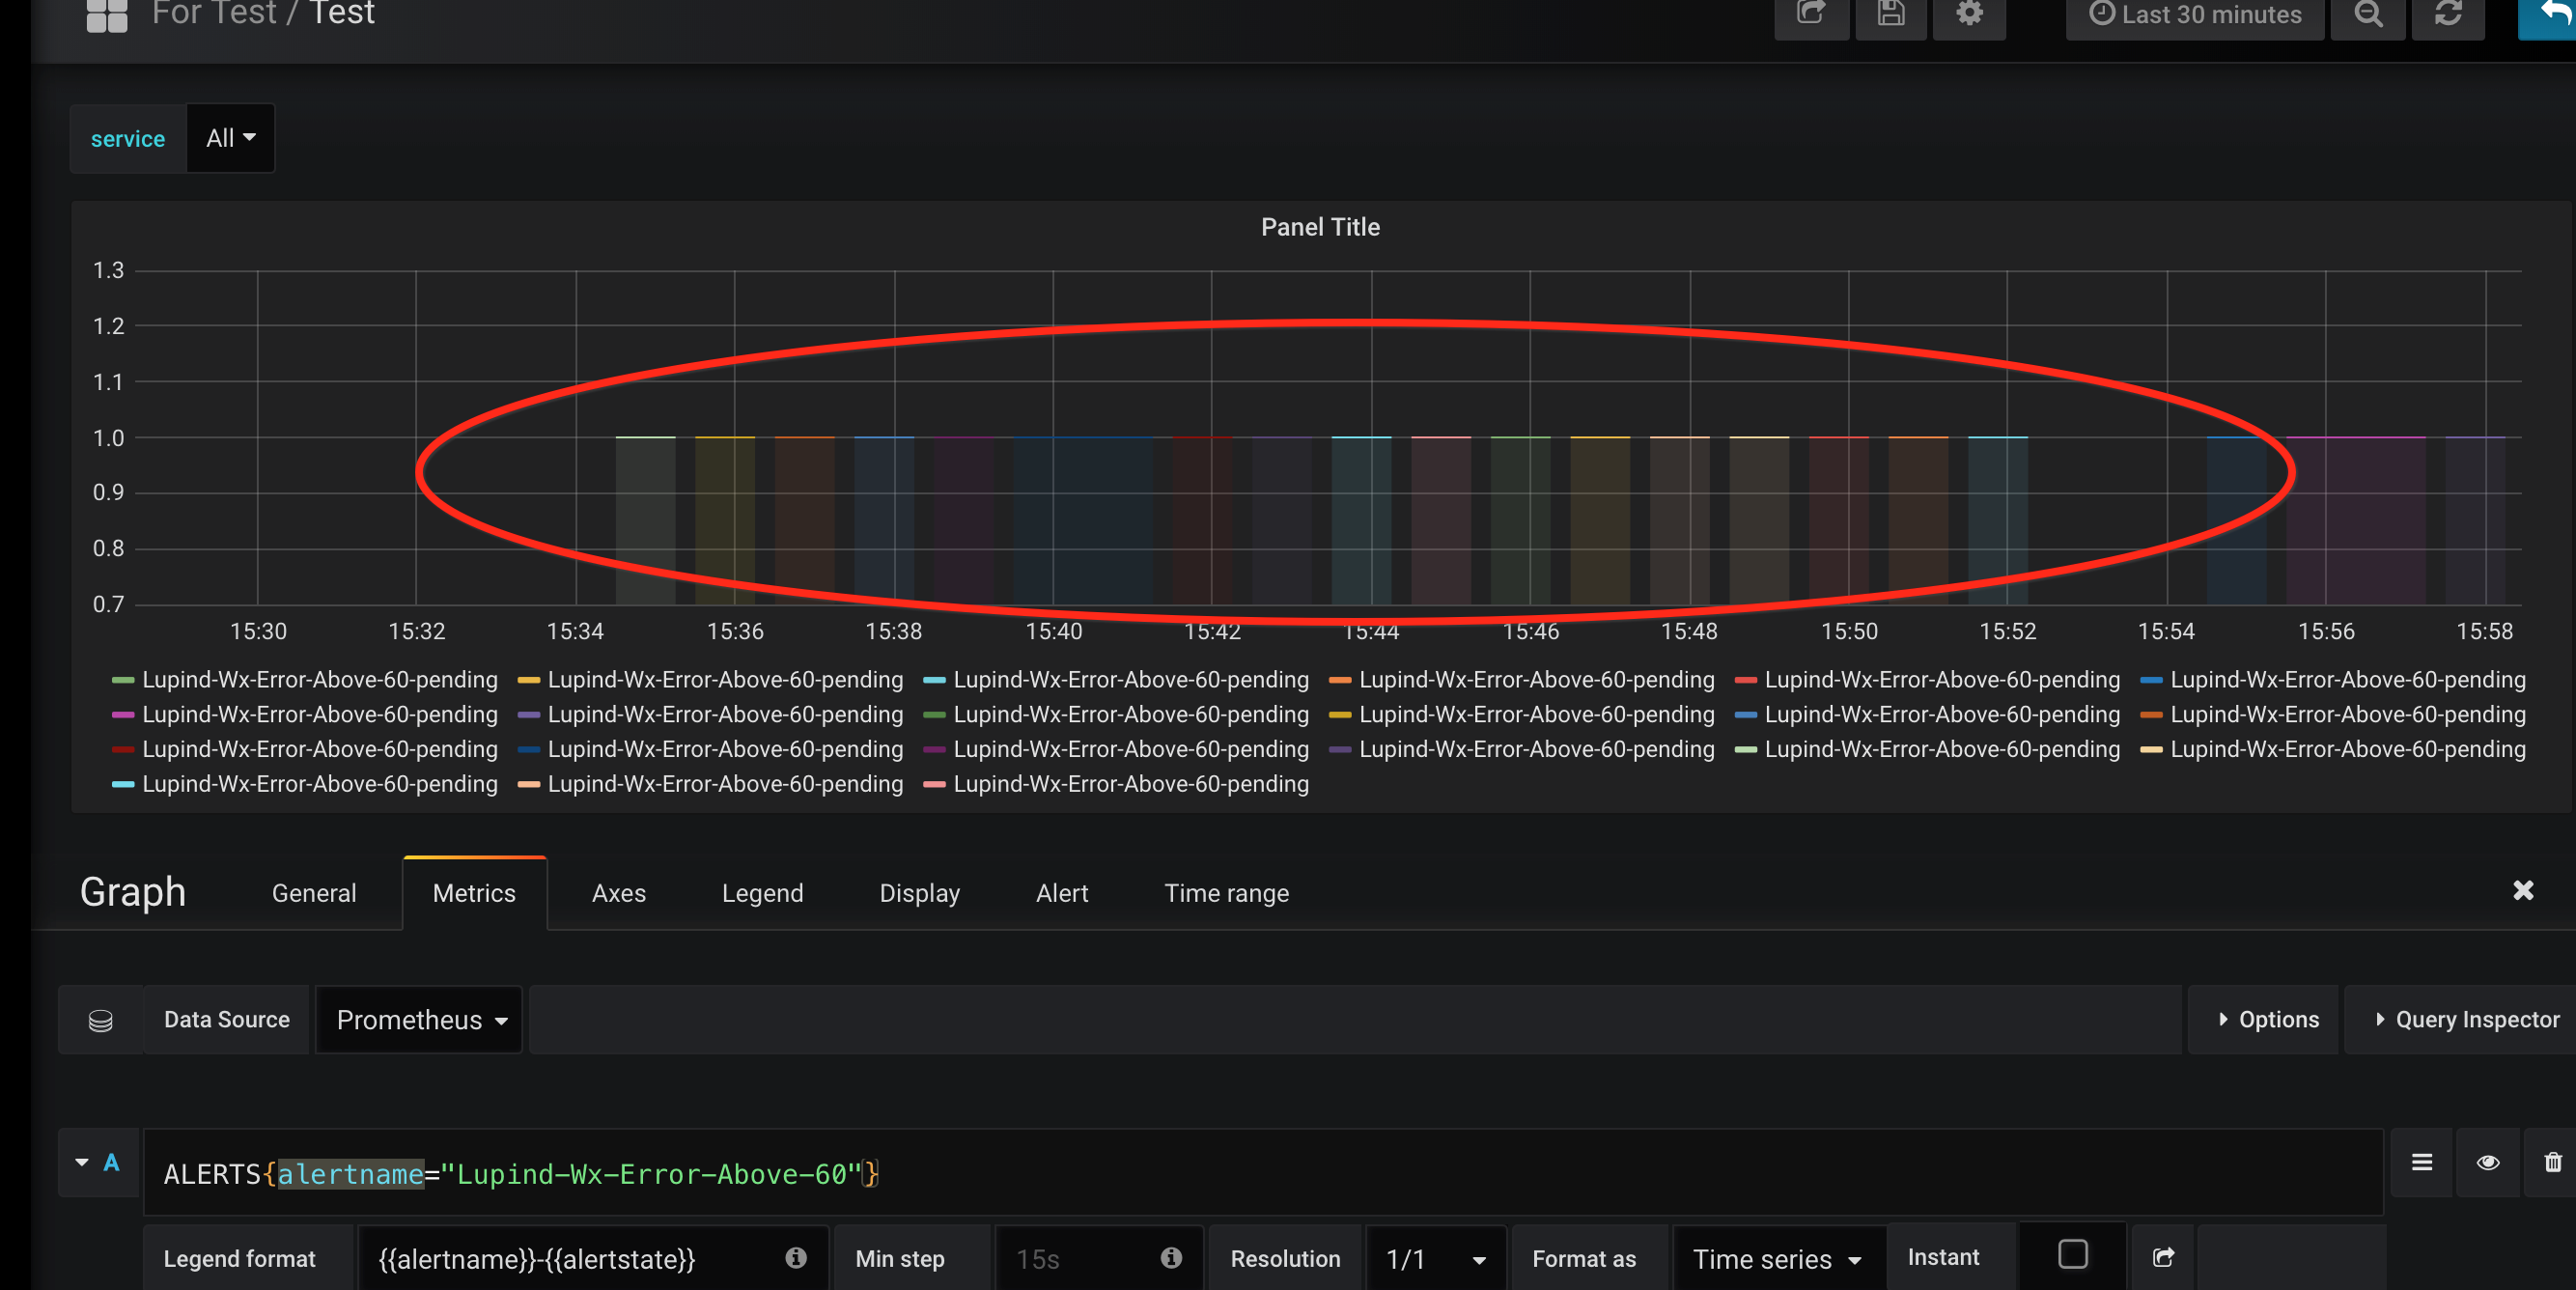Enable the Instant checkbox
The image size is (2576, 1290).
pos(2072,1254)
